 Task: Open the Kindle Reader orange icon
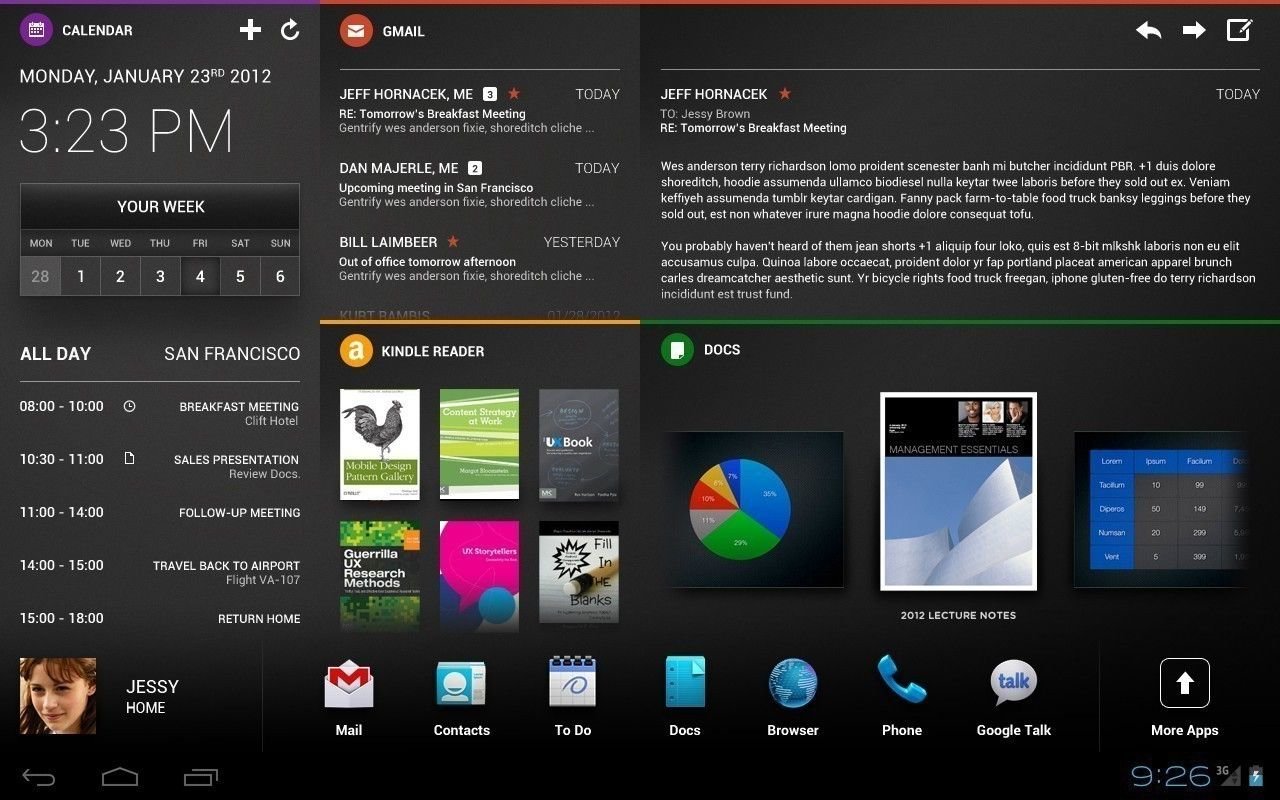coord(356,351)
